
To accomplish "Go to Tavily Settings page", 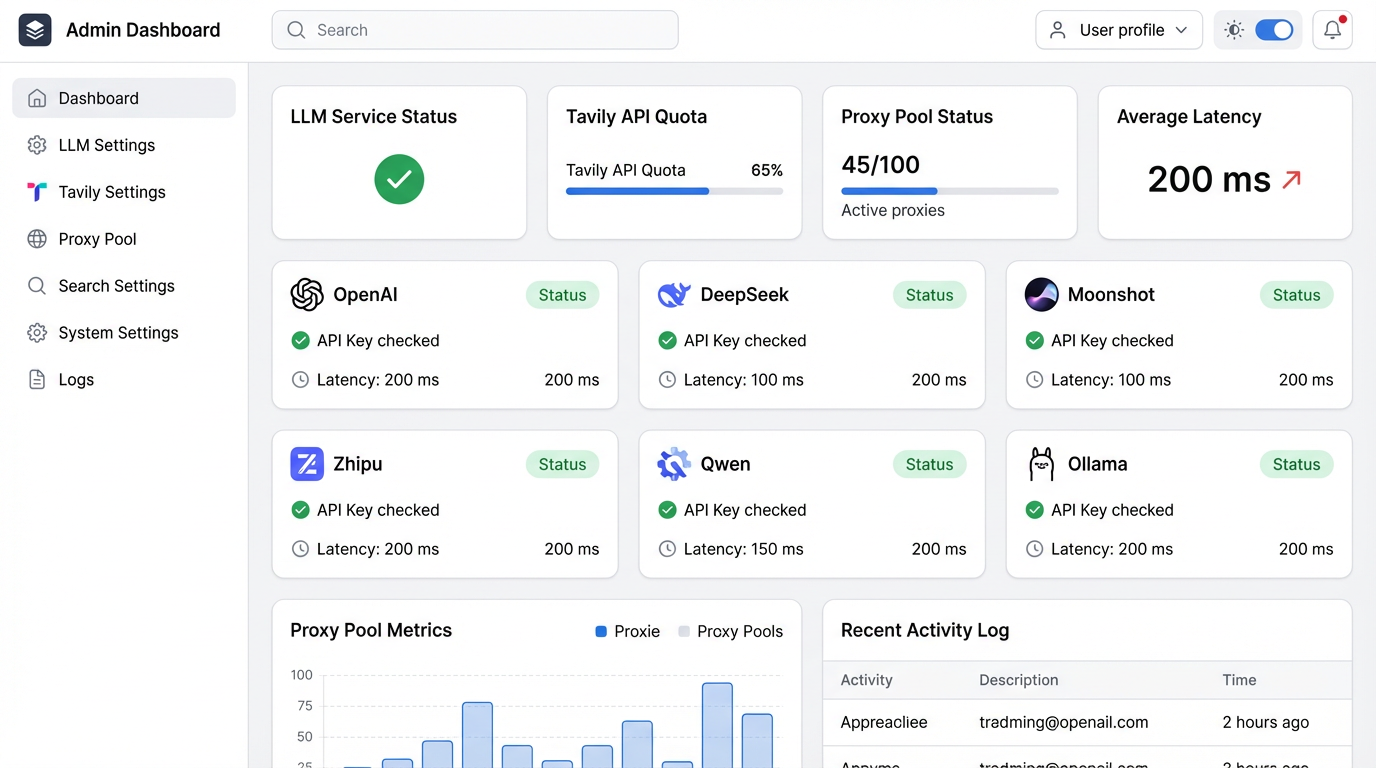I will (112, 192).
